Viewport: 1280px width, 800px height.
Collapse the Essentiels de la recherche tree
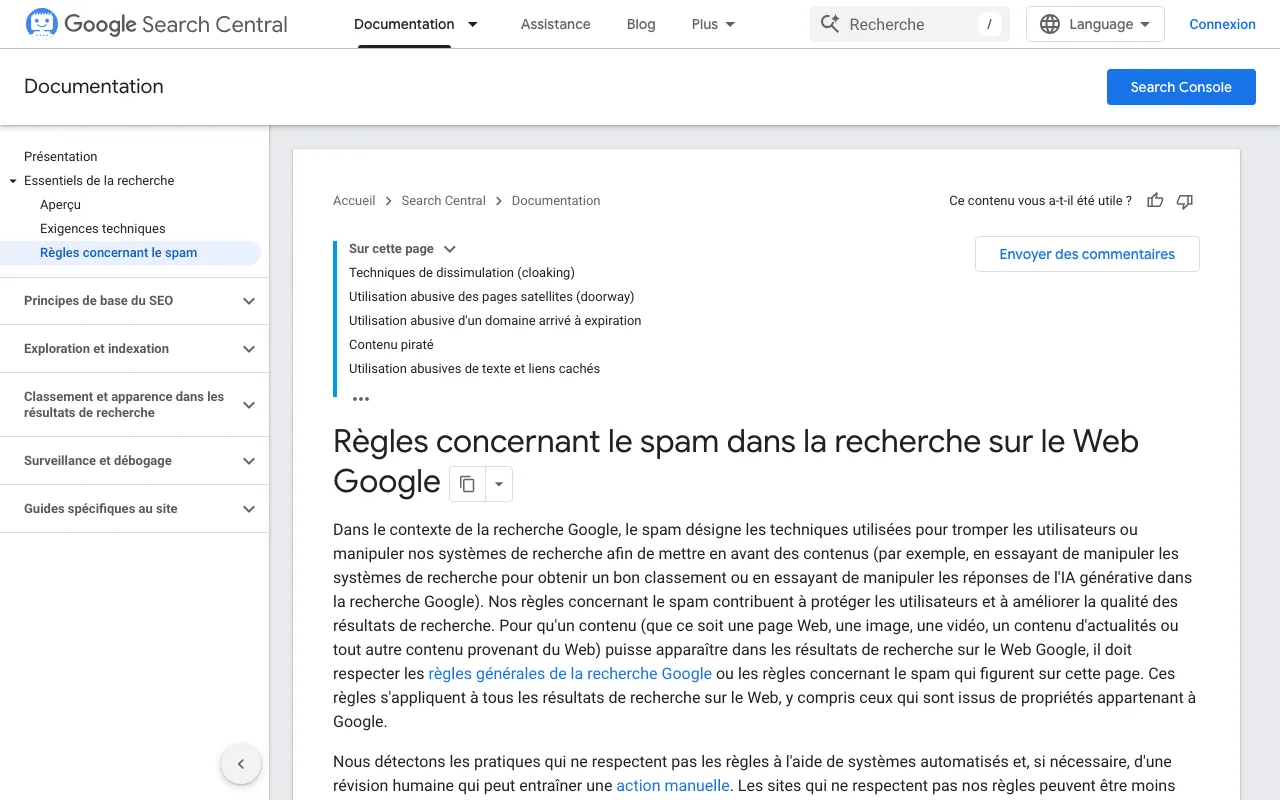click(13, 181)
